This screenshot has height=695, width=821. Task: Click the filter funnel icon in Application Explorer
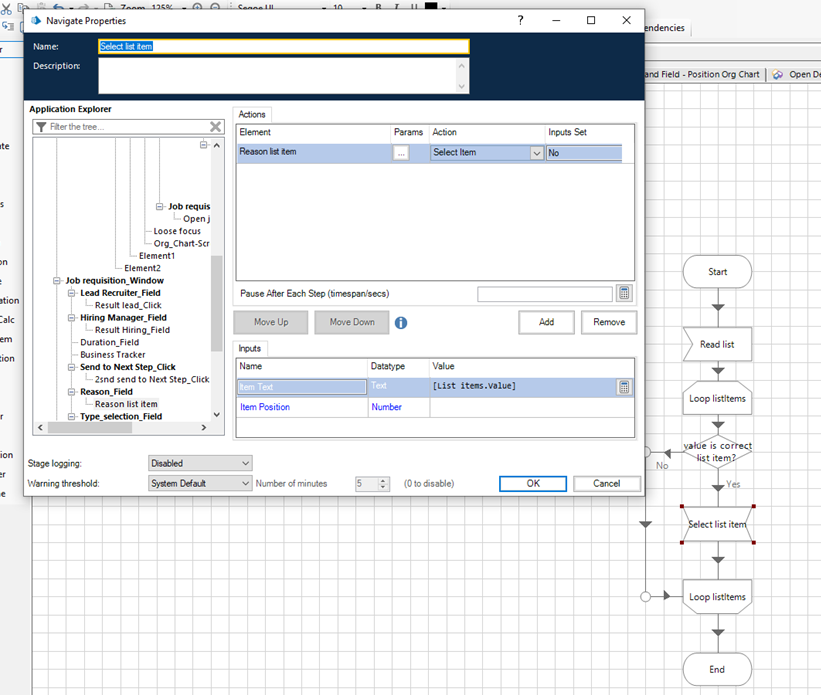40,127
